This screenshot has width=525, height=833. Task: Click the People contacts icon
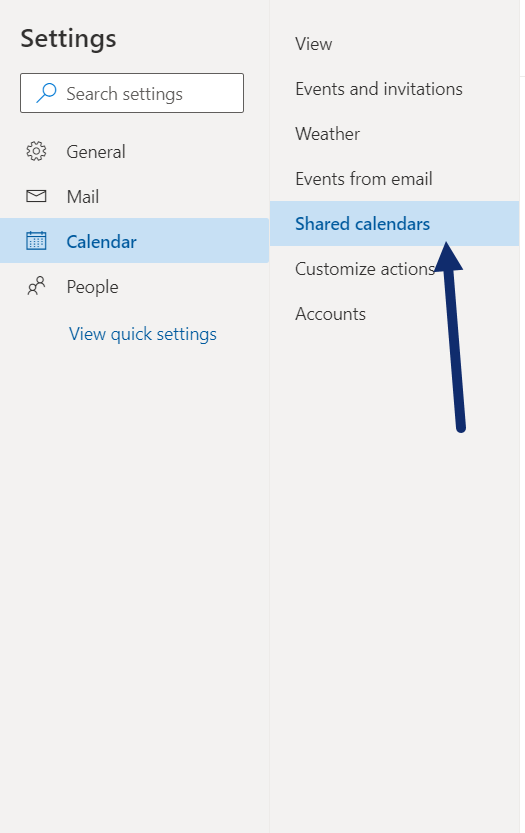tap(36, 287)
